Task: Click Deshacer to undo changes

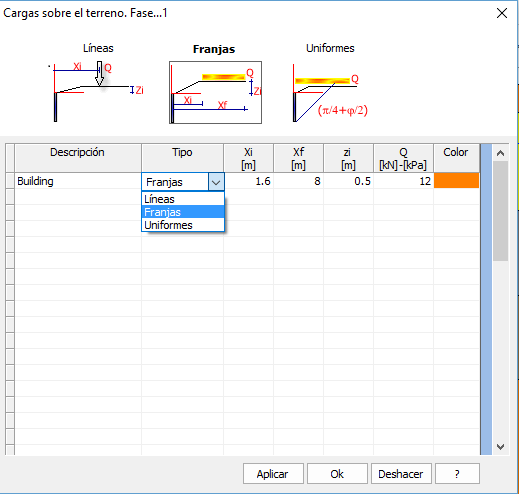Action: 401,473
